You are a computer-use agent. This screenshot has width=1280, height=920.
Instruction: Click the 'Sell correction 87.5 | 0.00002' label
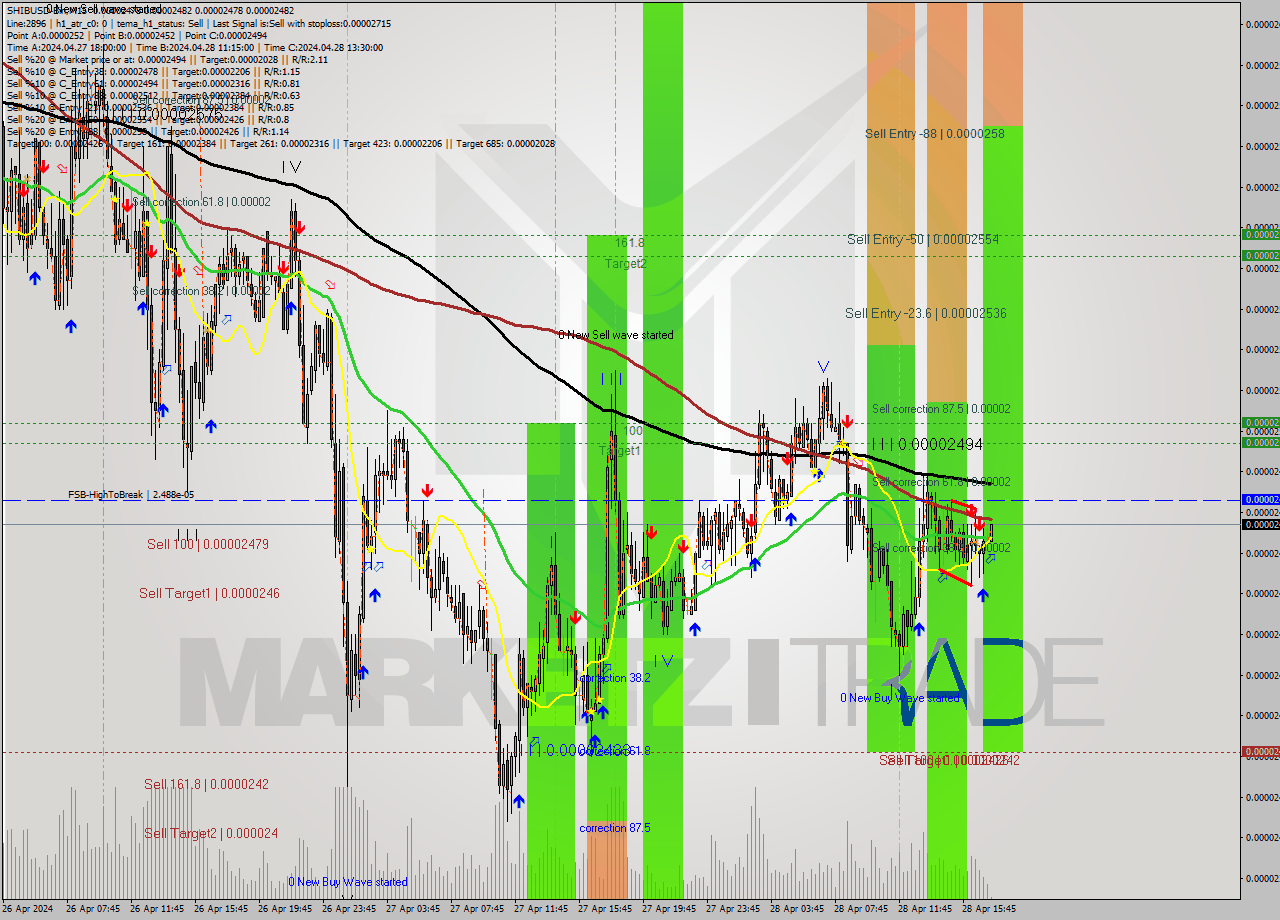click(941, 409)
